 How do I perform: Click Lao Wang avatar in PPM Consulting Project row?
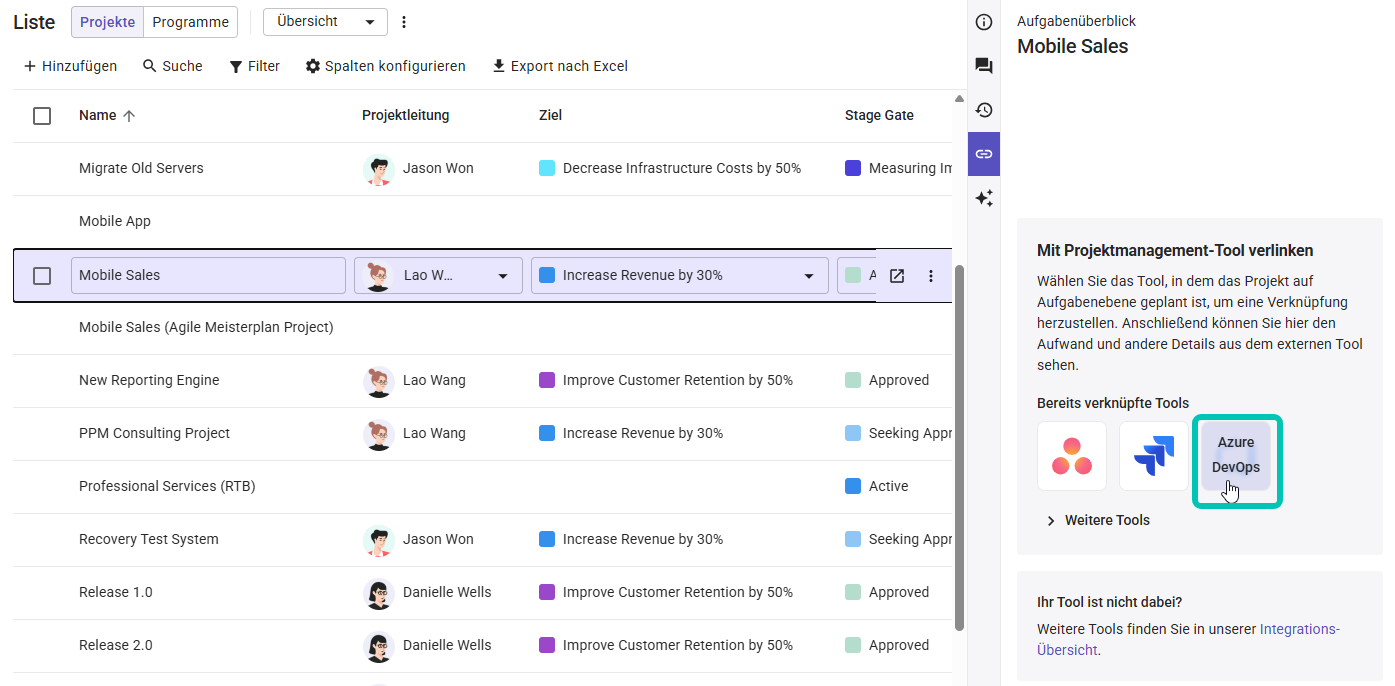(x=378, y=434)
